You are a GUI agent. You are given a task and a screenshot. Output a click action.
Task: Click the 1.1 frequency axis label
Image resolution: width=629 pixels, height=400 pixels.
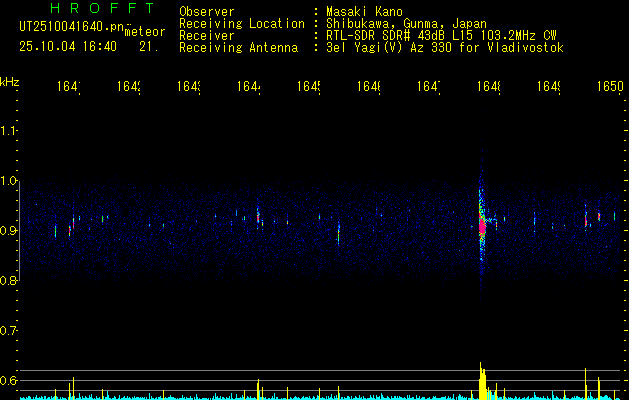(9, 130)
